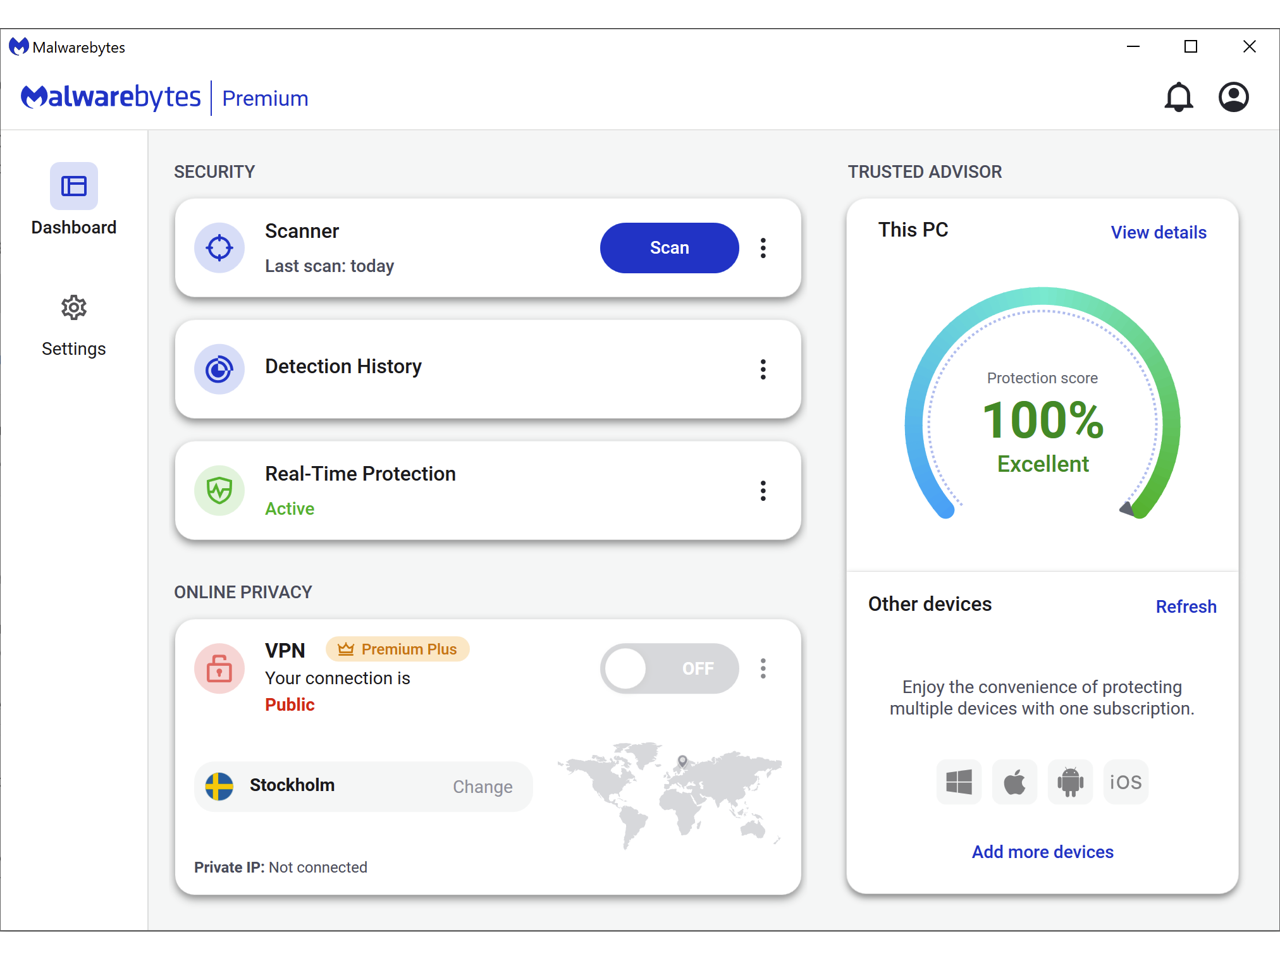Viewport: 1280px width, 960px height.
Task: Select the Windows device icon
Action: 959,782
